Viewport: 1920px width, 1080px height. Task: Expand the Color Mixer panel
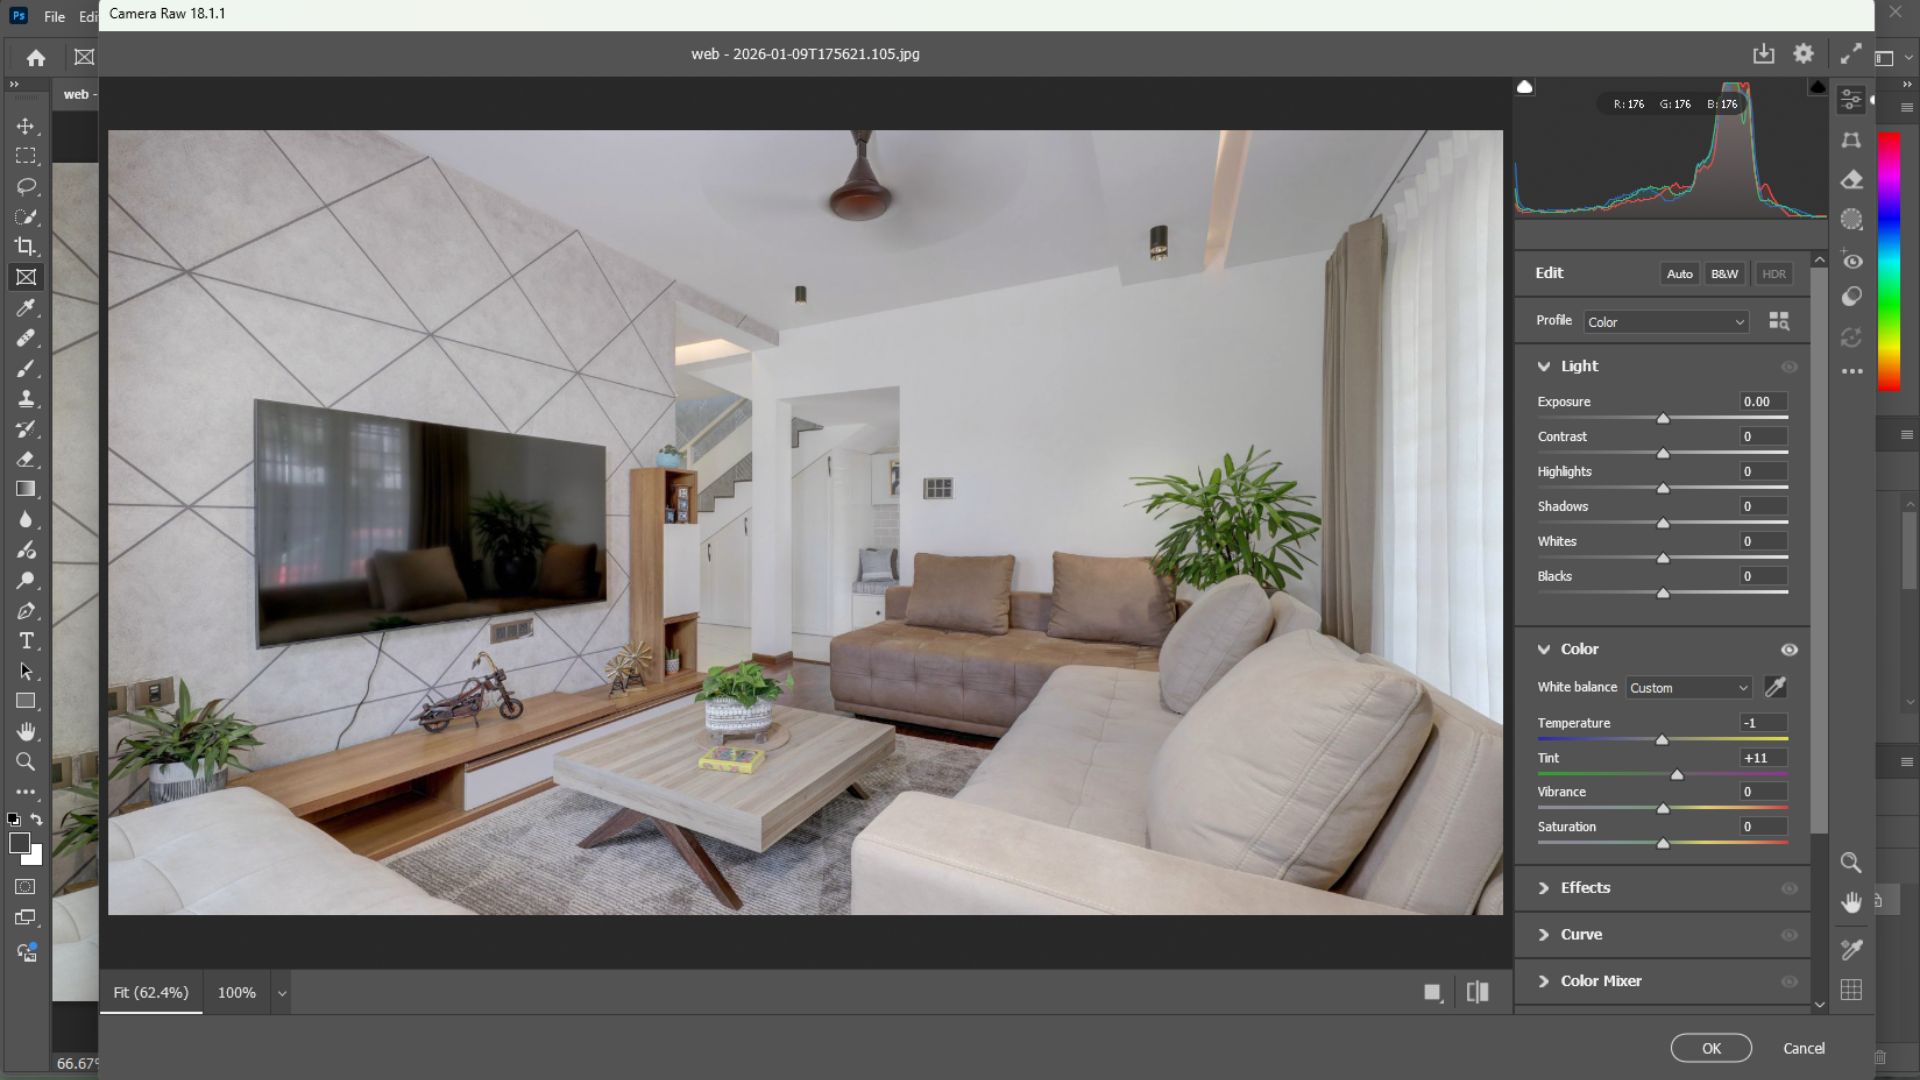point(1601,981)
